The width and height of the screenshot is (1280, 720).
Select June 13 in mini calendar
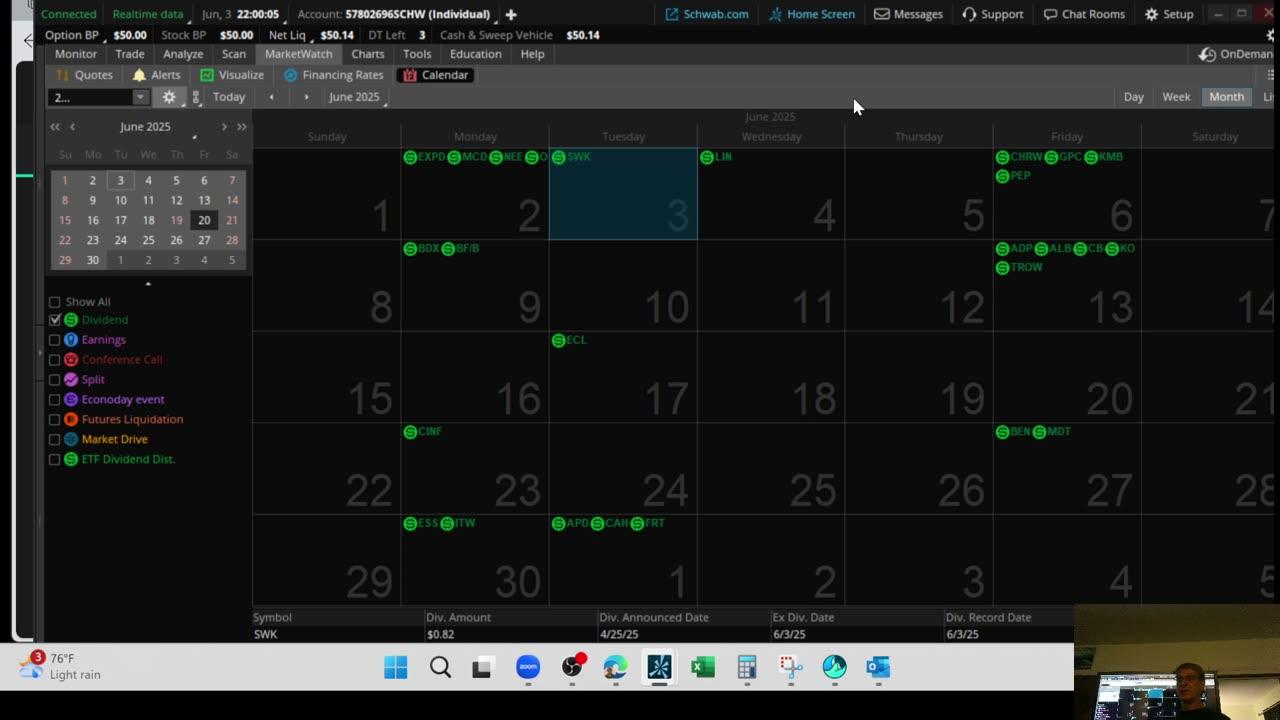tap(204, 200)
